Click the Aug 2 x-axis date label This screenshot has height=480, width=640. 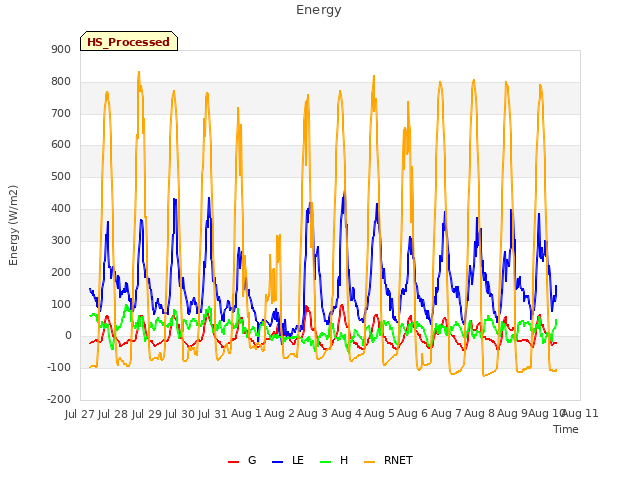click(279, 414)
